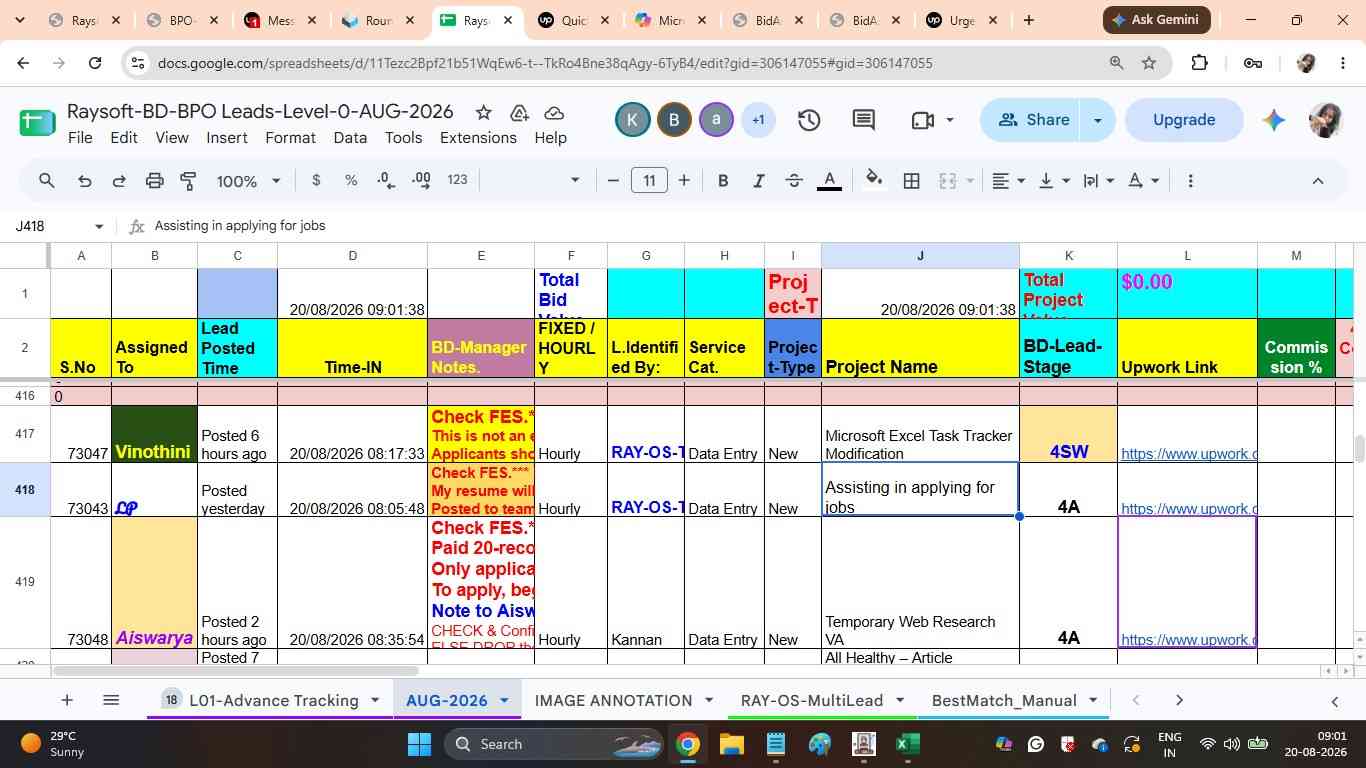Click the search menus magnifier icon
Image resolution: width=1366 pixels, height=768 pixels.
coord(47,181)
